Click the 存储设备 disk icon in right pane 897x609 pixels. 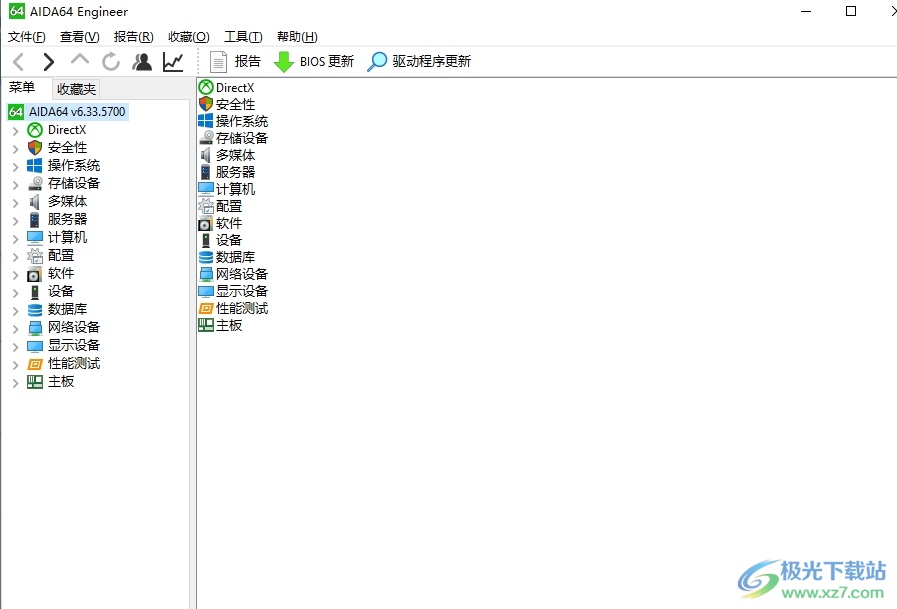click(206, 138)
